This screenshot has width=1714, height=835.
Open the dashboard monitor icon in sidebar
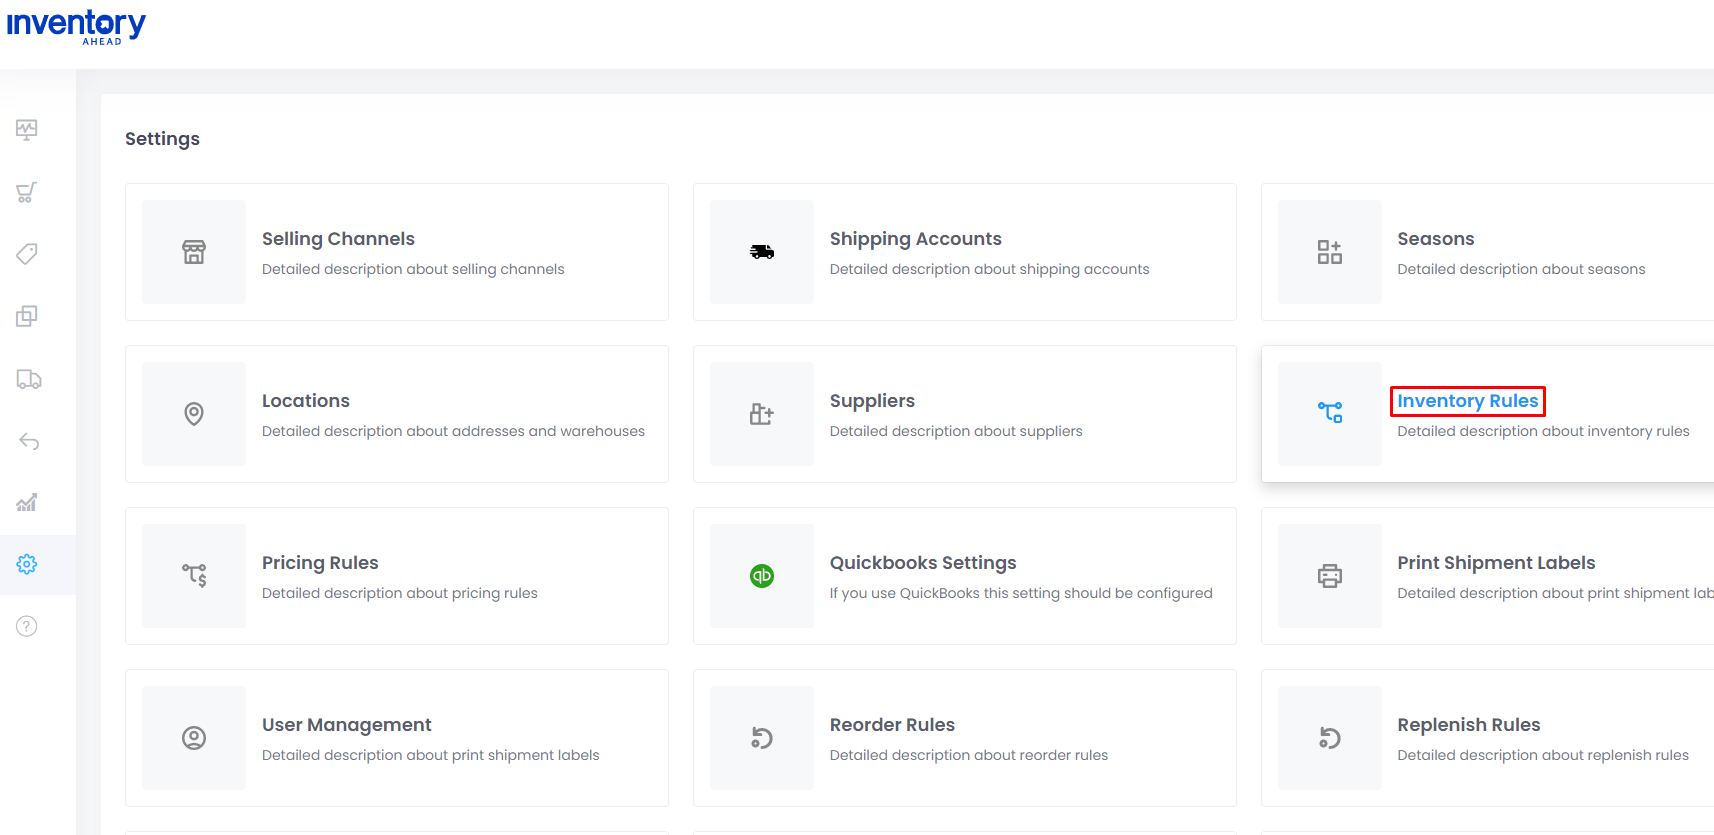pyautogui.click(x=27, y=129)
